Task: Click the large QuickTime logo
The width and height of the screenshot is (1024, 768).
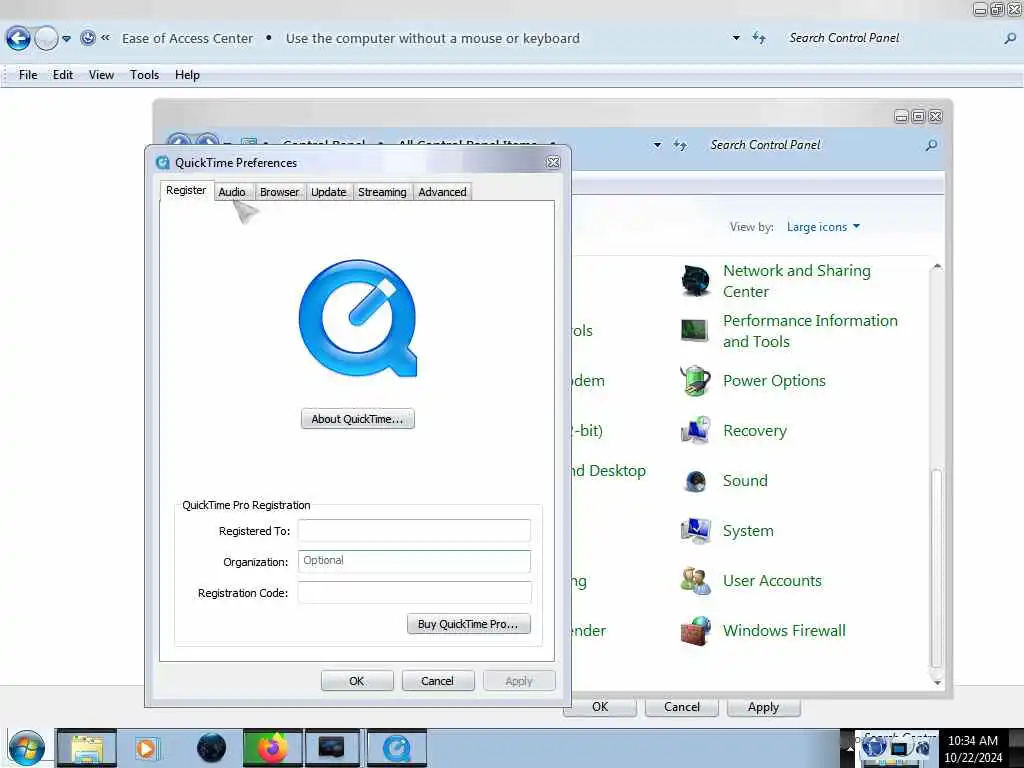Action: click(358, 318)
